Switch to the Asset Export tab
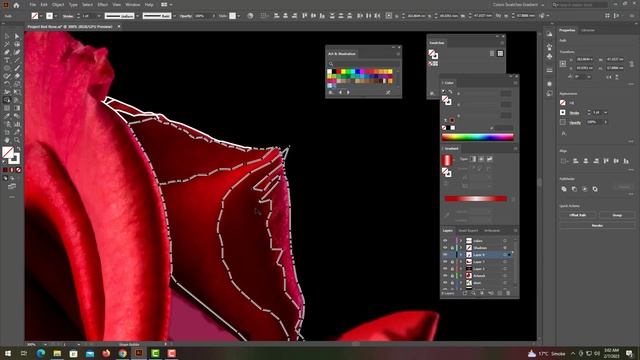Image resolution: width=640 pixels, height=360 pixels. pos(468,231)
